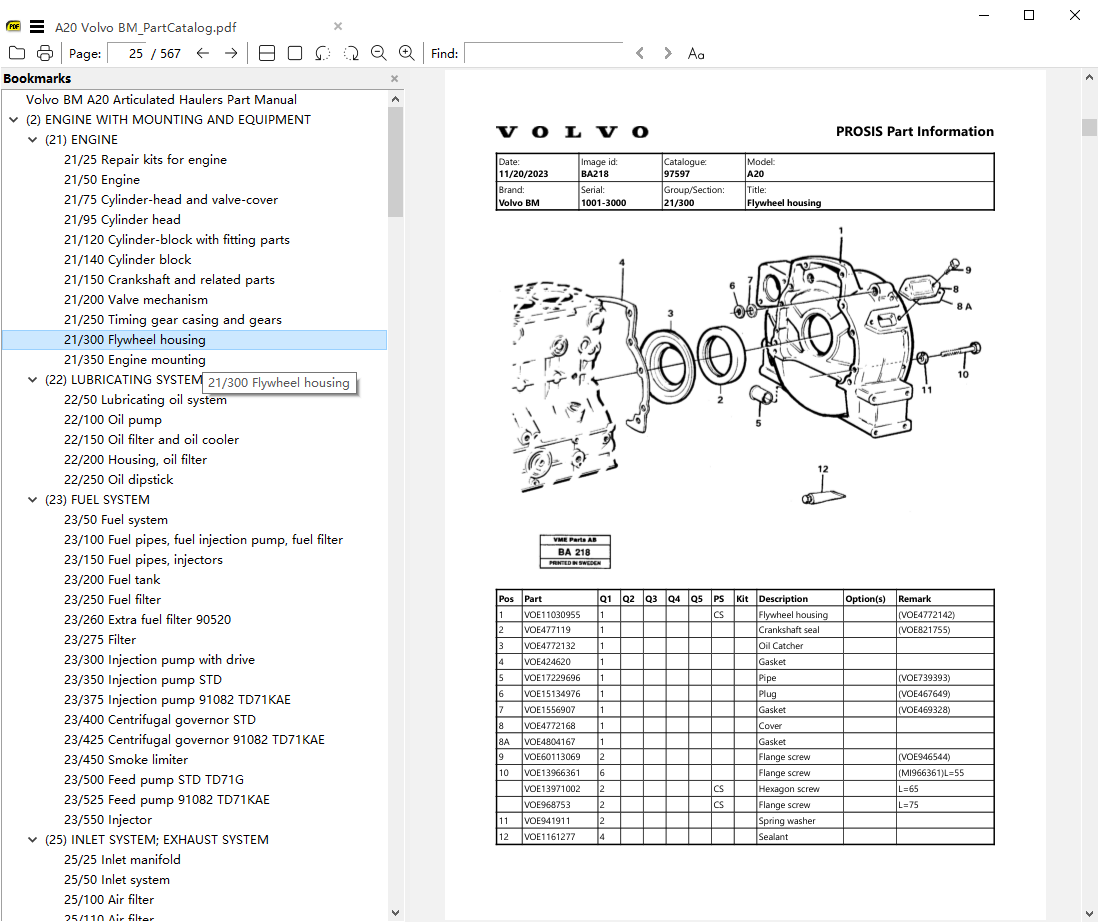The height and width of the screenshot is (923, 1099).
Task: Click the document view scrollbar thumb
Action: tap(1089, 128)
